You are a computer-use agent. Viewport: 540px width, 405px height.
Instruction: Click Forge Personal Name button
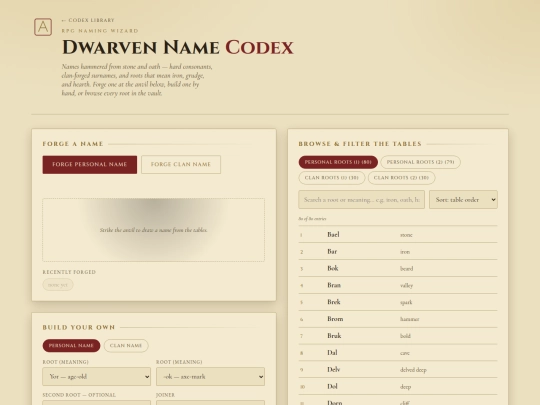pyautogui.click(x=90, y=165)
